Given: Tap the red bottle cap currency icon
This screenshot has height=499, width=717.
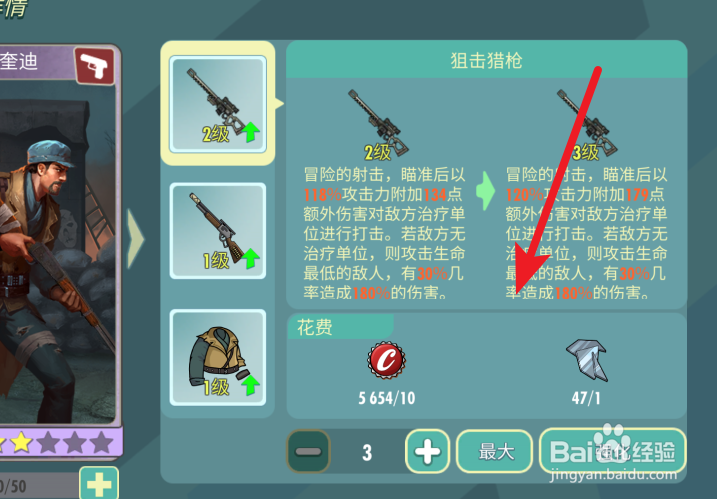Looking at the screenshot, I should (x=386, y=360).
